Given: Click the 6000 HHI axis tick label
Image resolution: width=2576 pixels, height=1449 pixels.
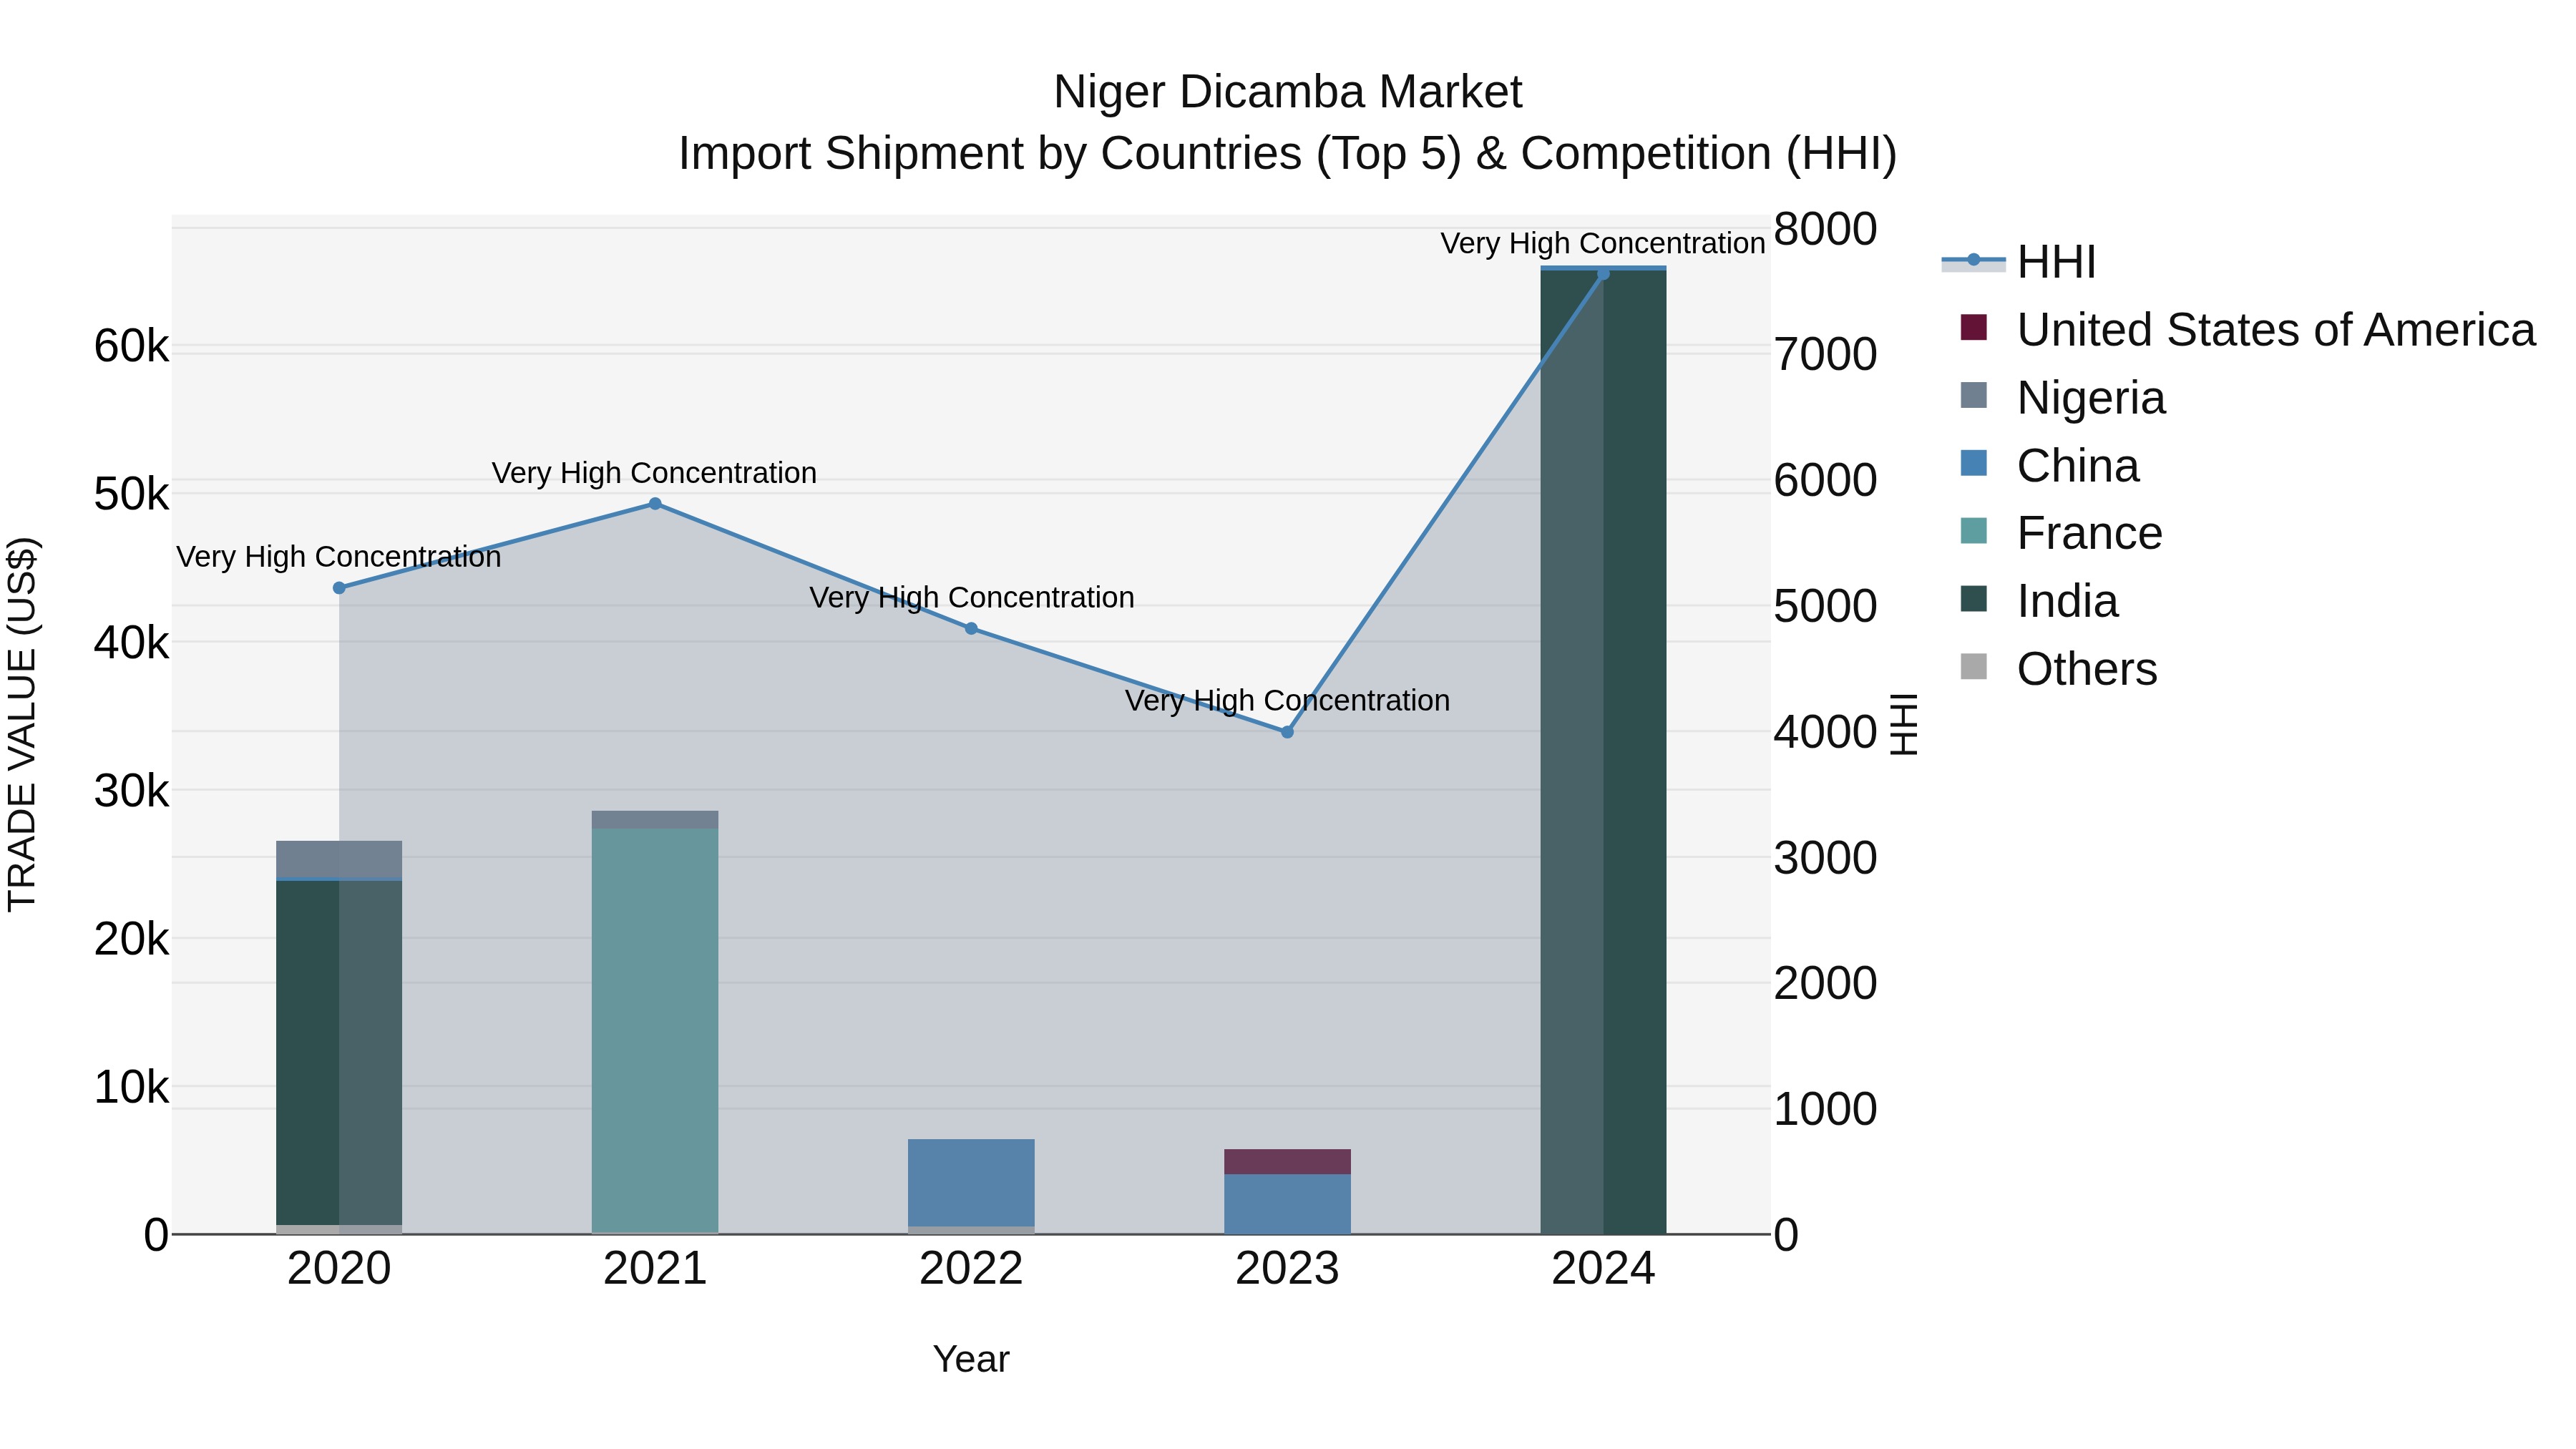Looking at the screenshot, I should tap(1825, 480).
